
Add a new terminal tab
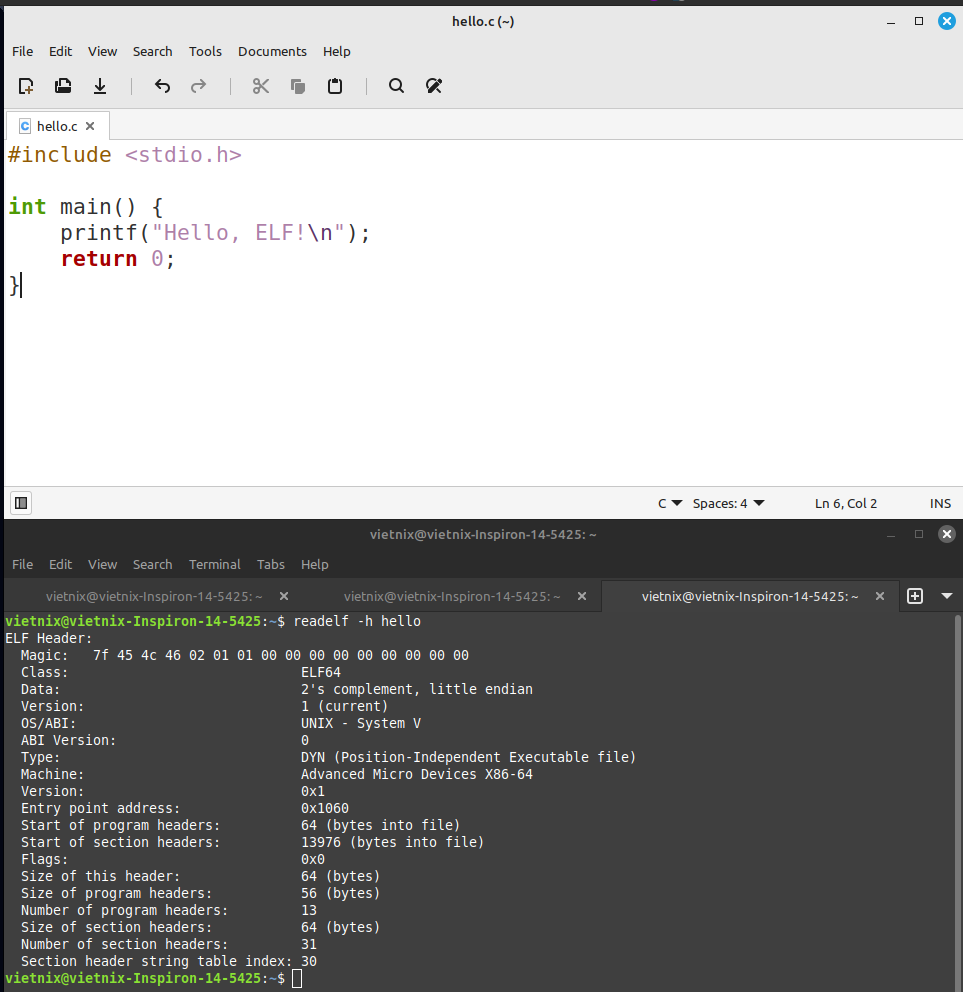(915, 596)
